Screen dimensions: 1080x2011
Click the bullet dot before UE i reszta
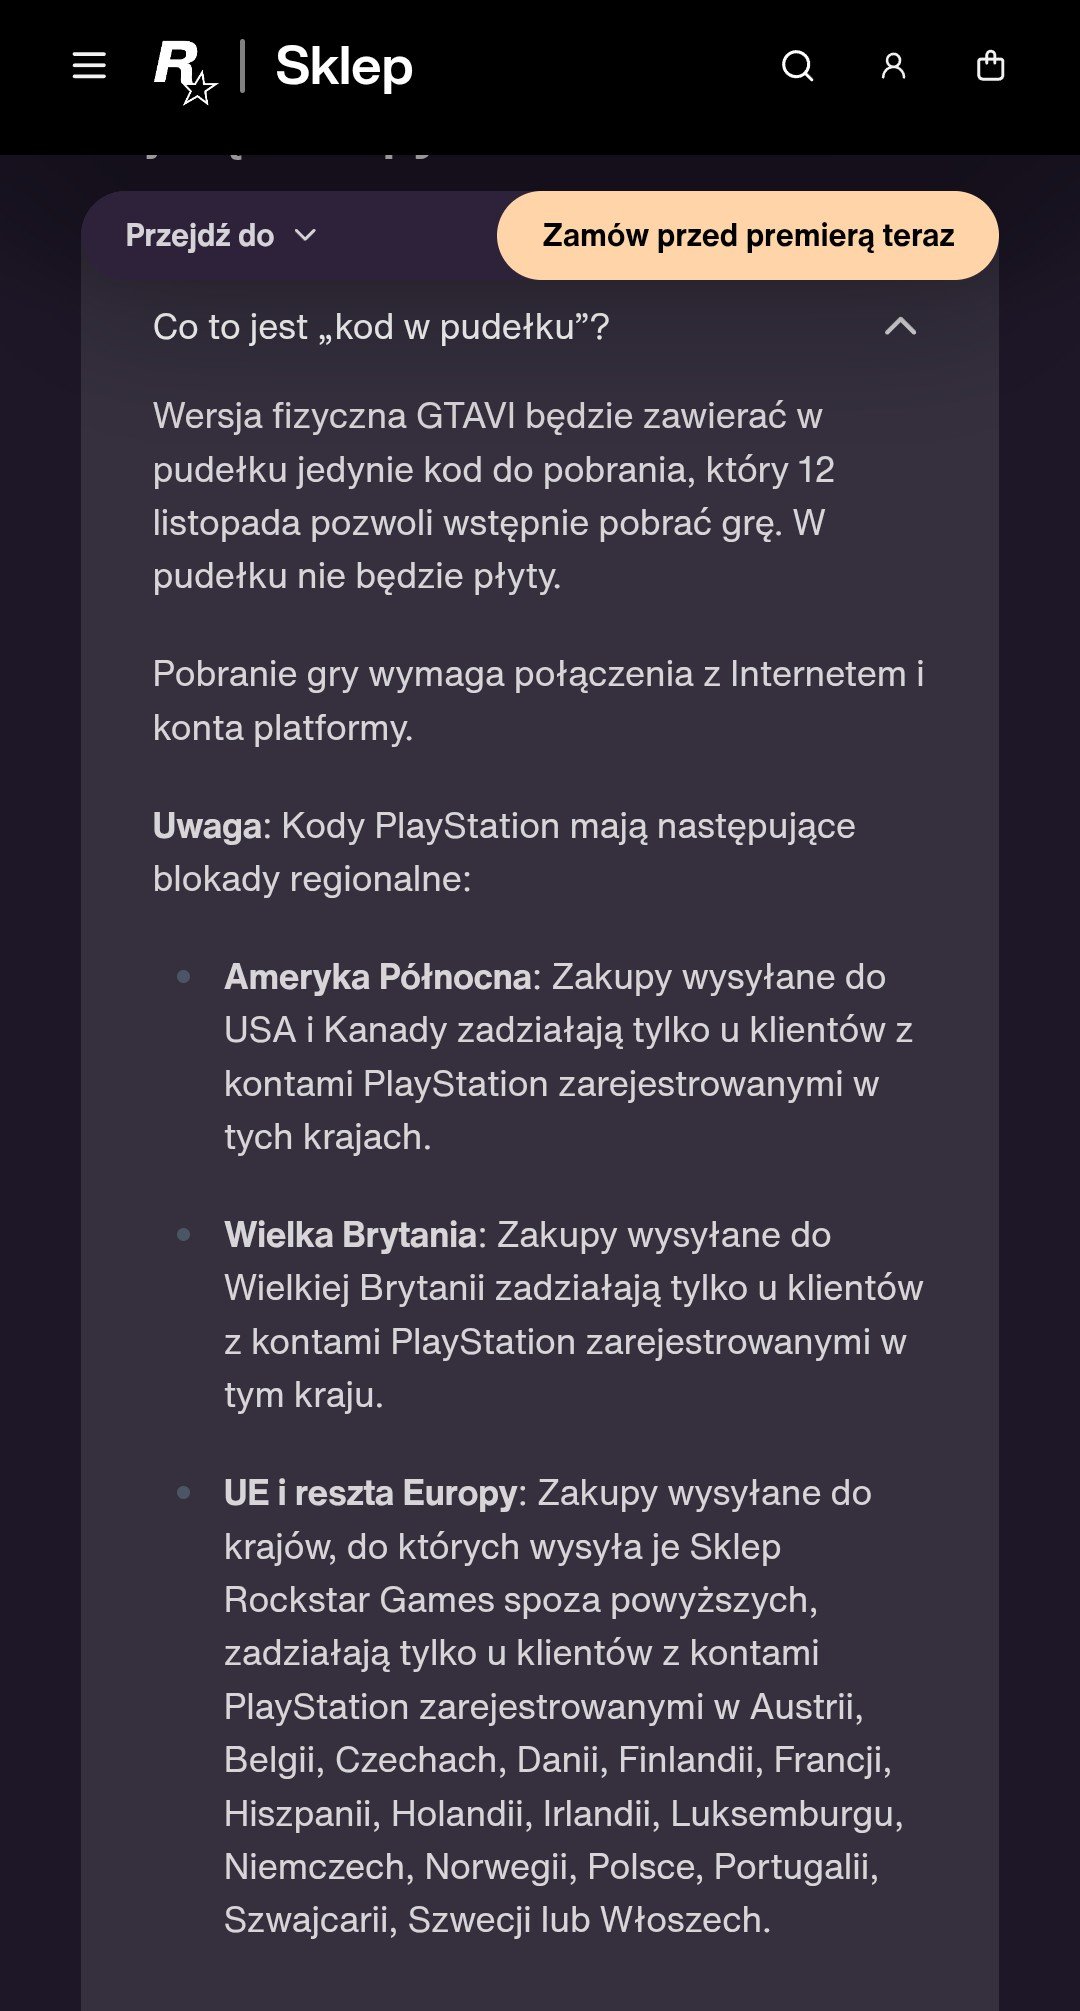tap(184, 1492)
